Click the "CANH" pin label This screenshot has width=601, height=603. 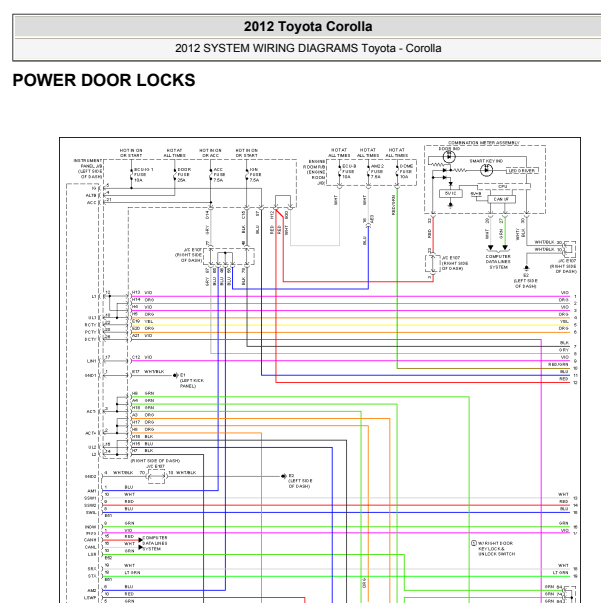point(90,540)
